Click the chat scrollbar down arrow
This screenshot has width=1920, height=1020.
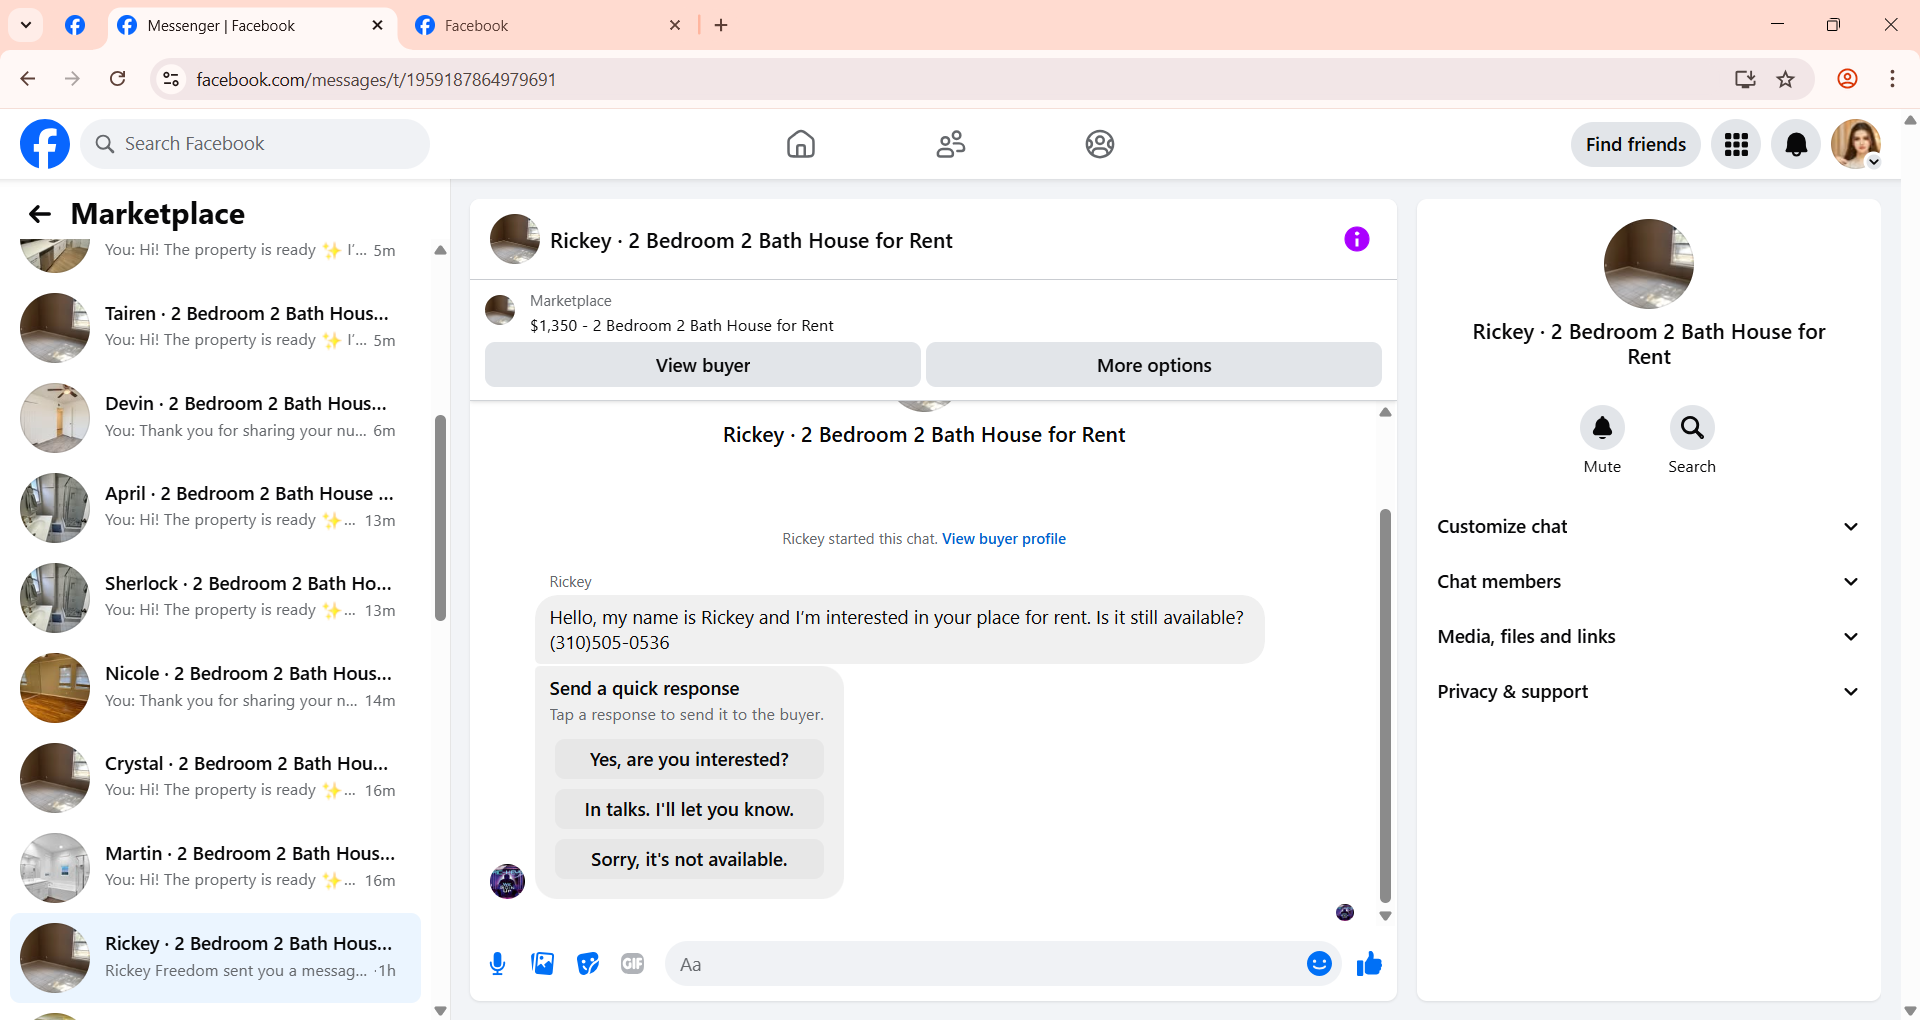click(x=1385, y=916)
